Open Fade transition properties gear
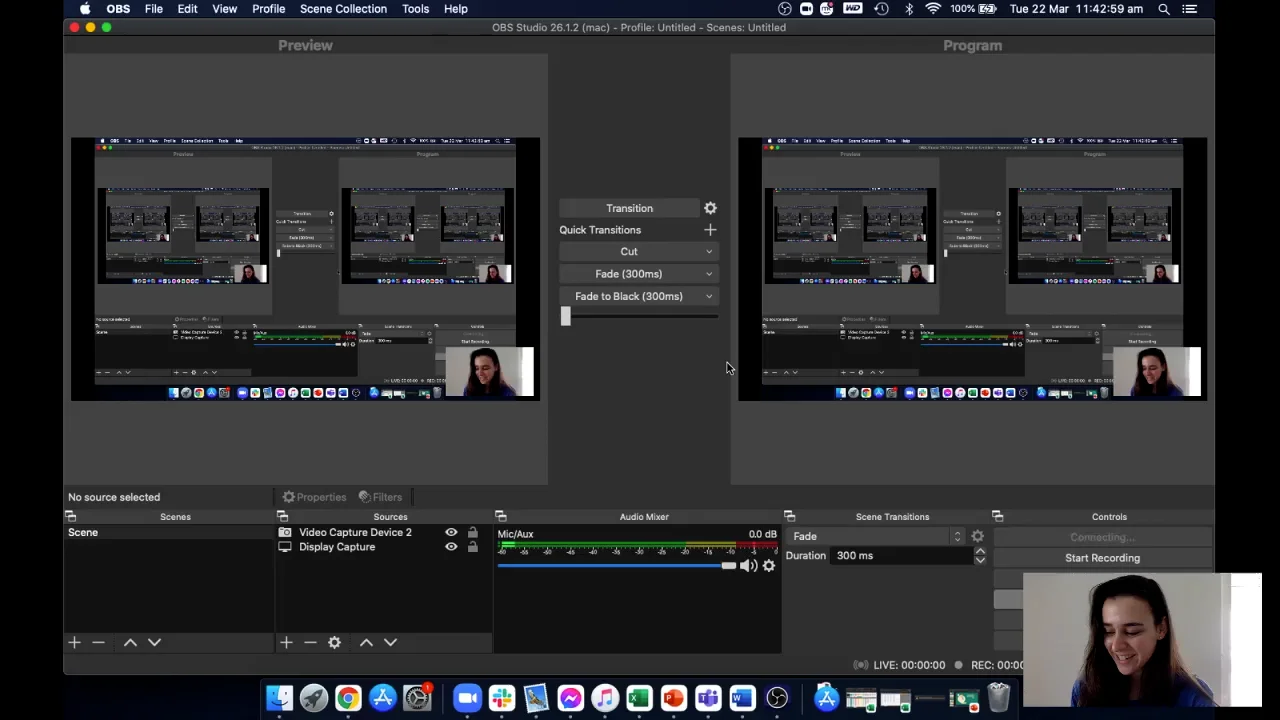1280x720 pixels. [x=977, y=537]
